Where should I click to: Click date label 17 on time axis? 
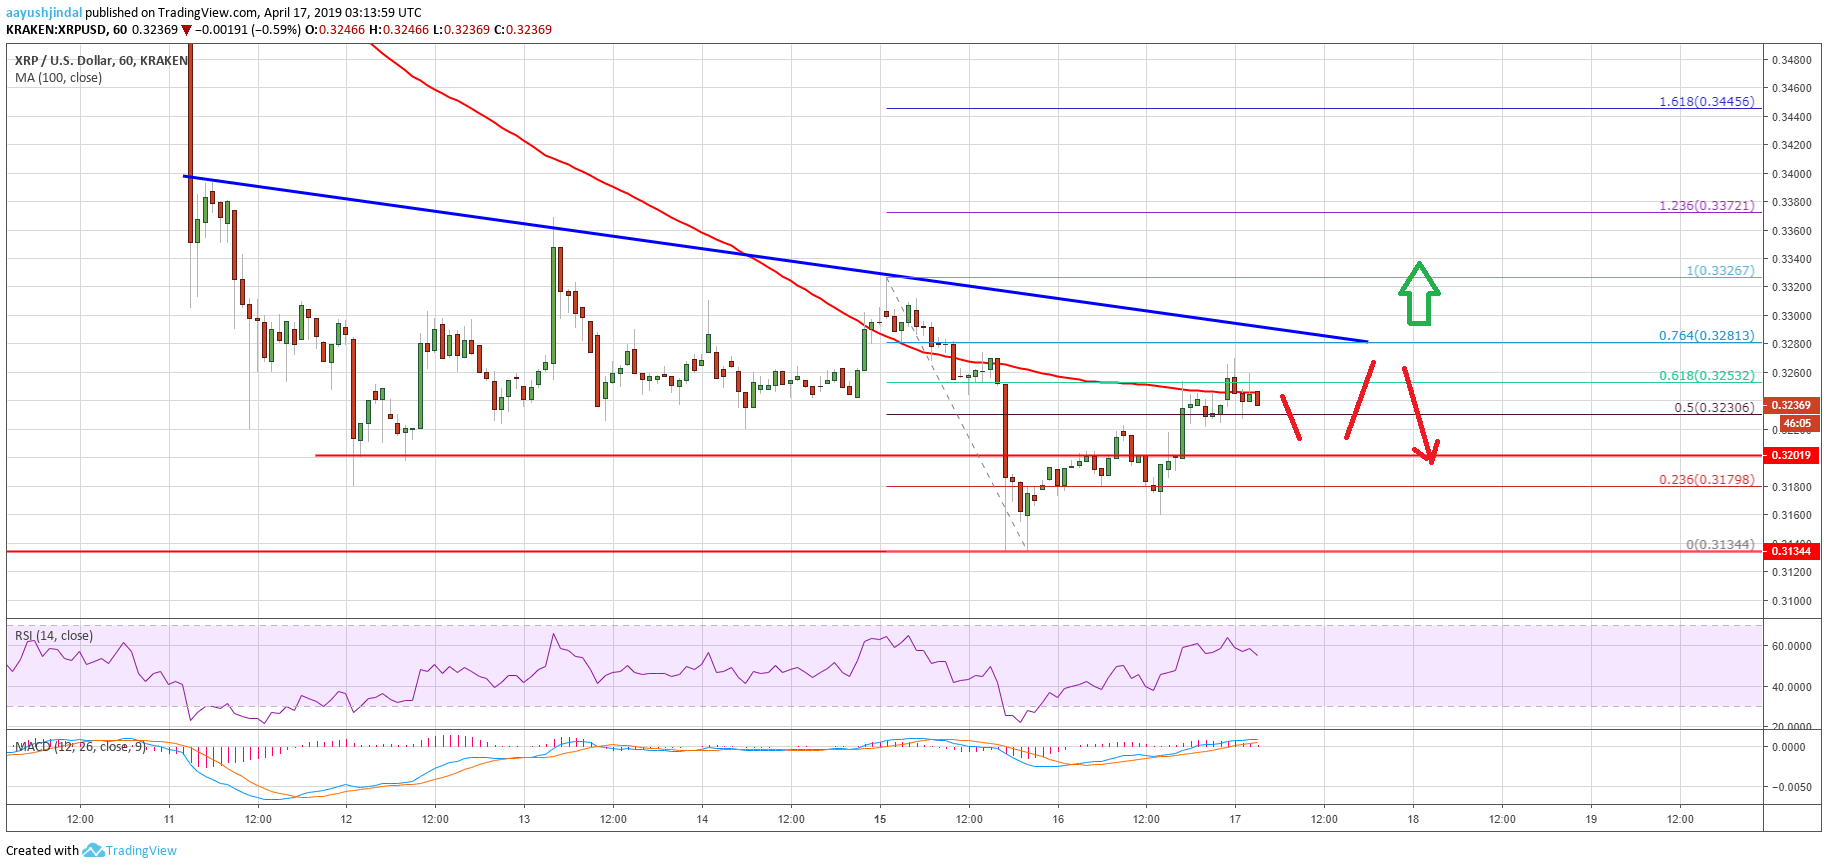point(1235,819)
